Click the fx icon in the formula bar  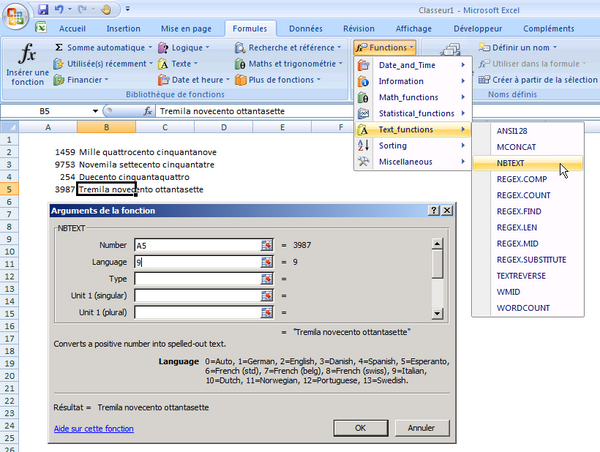coord(148,111)
